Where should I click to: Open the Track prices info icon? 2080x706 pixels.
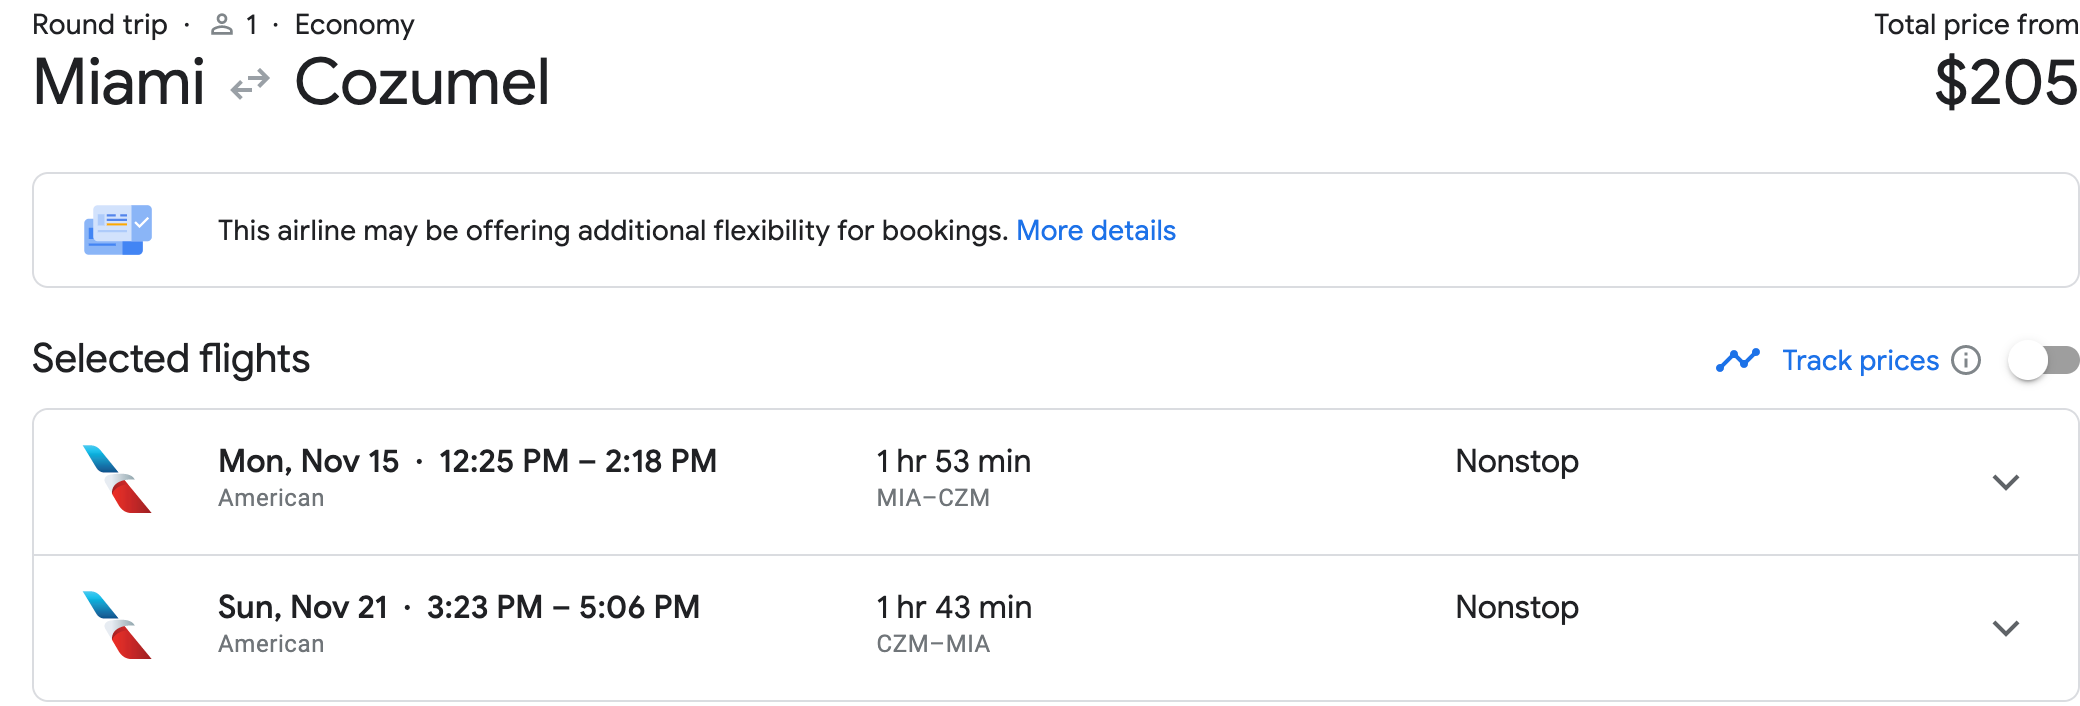tap(1966, 360)
